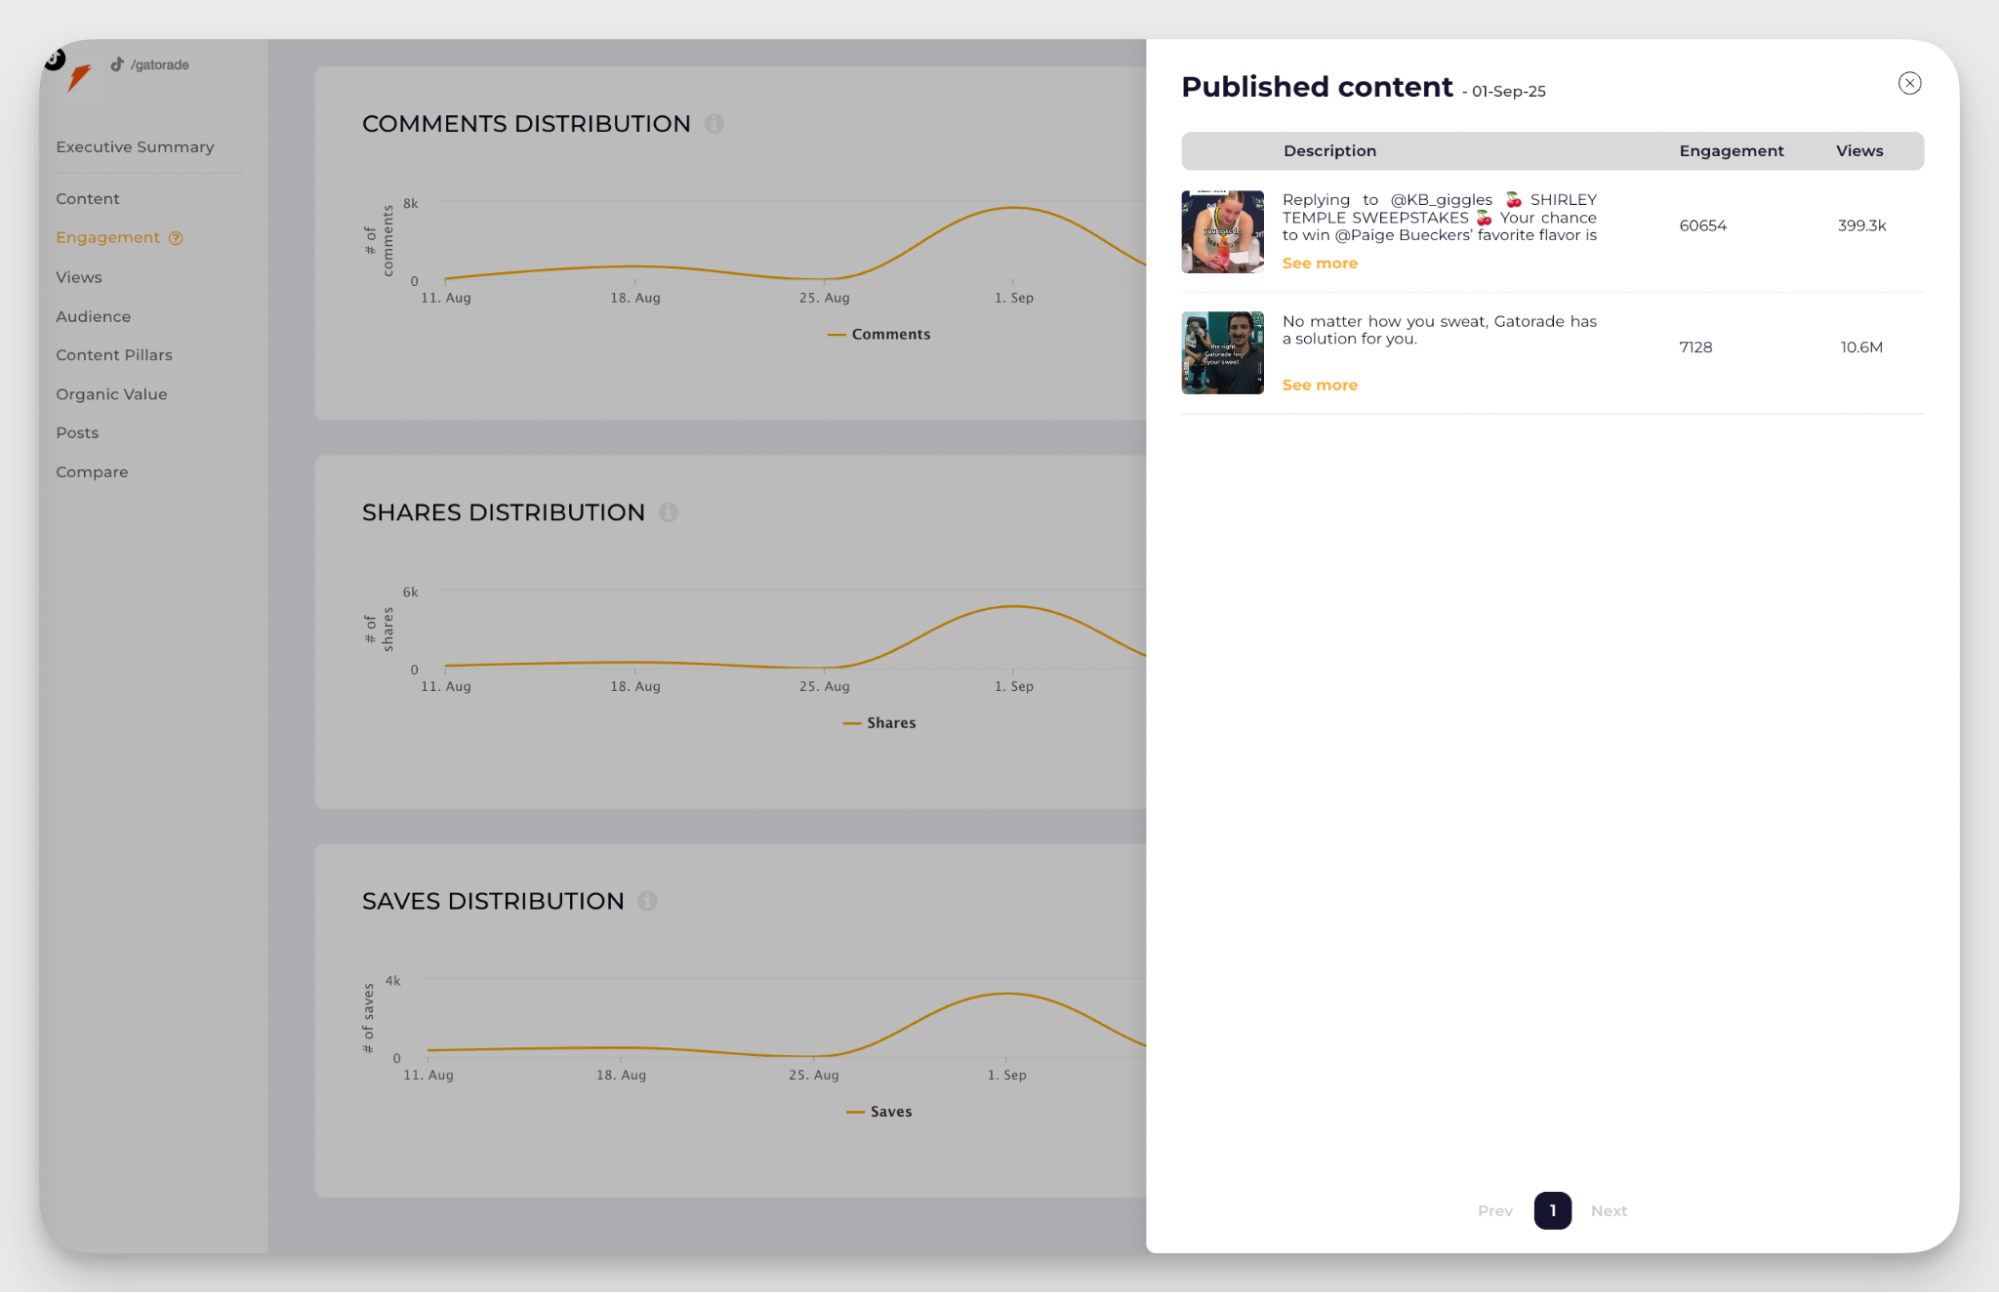
Task: Go to the Content Pillars section
Action: [x=114, y=355]
